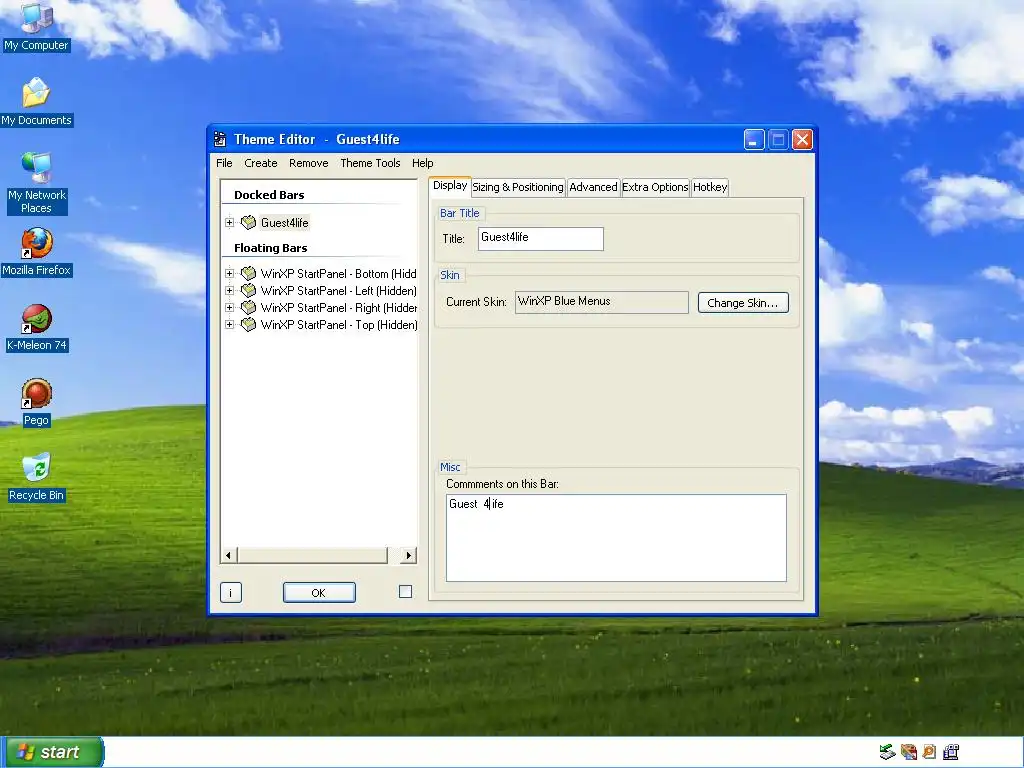Minimize the Theme Editor window
1024x768 pixels.
pos(754,139)
